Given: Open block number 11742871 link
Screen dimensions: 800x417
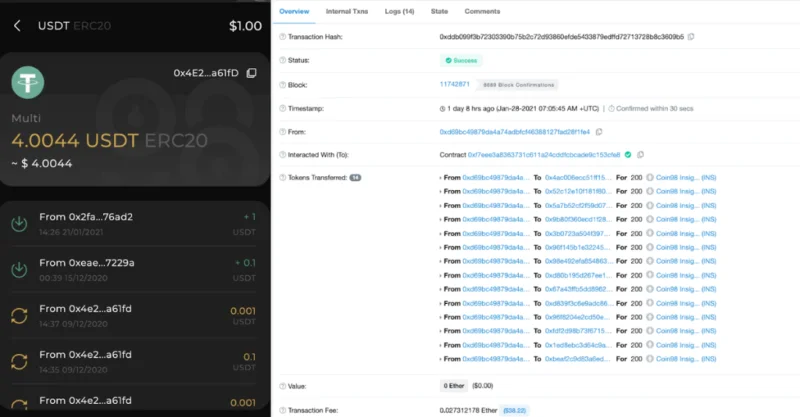Looking at the screenshot, I should [455, 84].
